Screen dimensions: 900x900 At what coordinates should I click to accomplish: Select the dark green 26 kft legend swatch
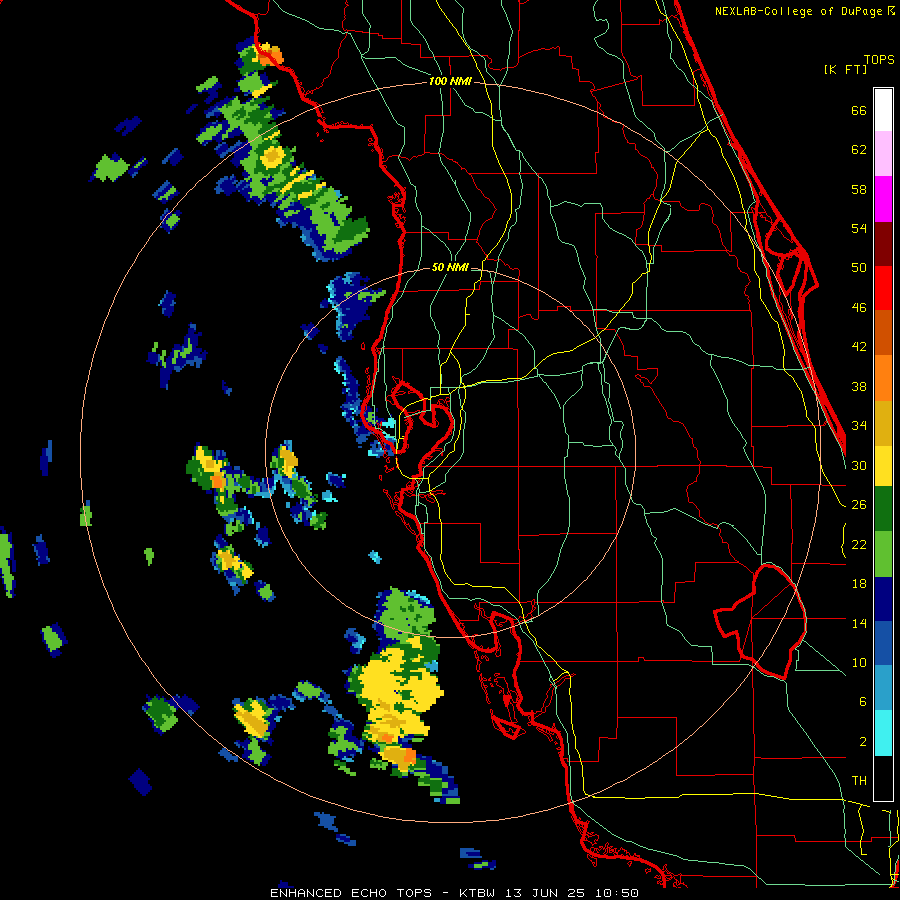[883, 509]
